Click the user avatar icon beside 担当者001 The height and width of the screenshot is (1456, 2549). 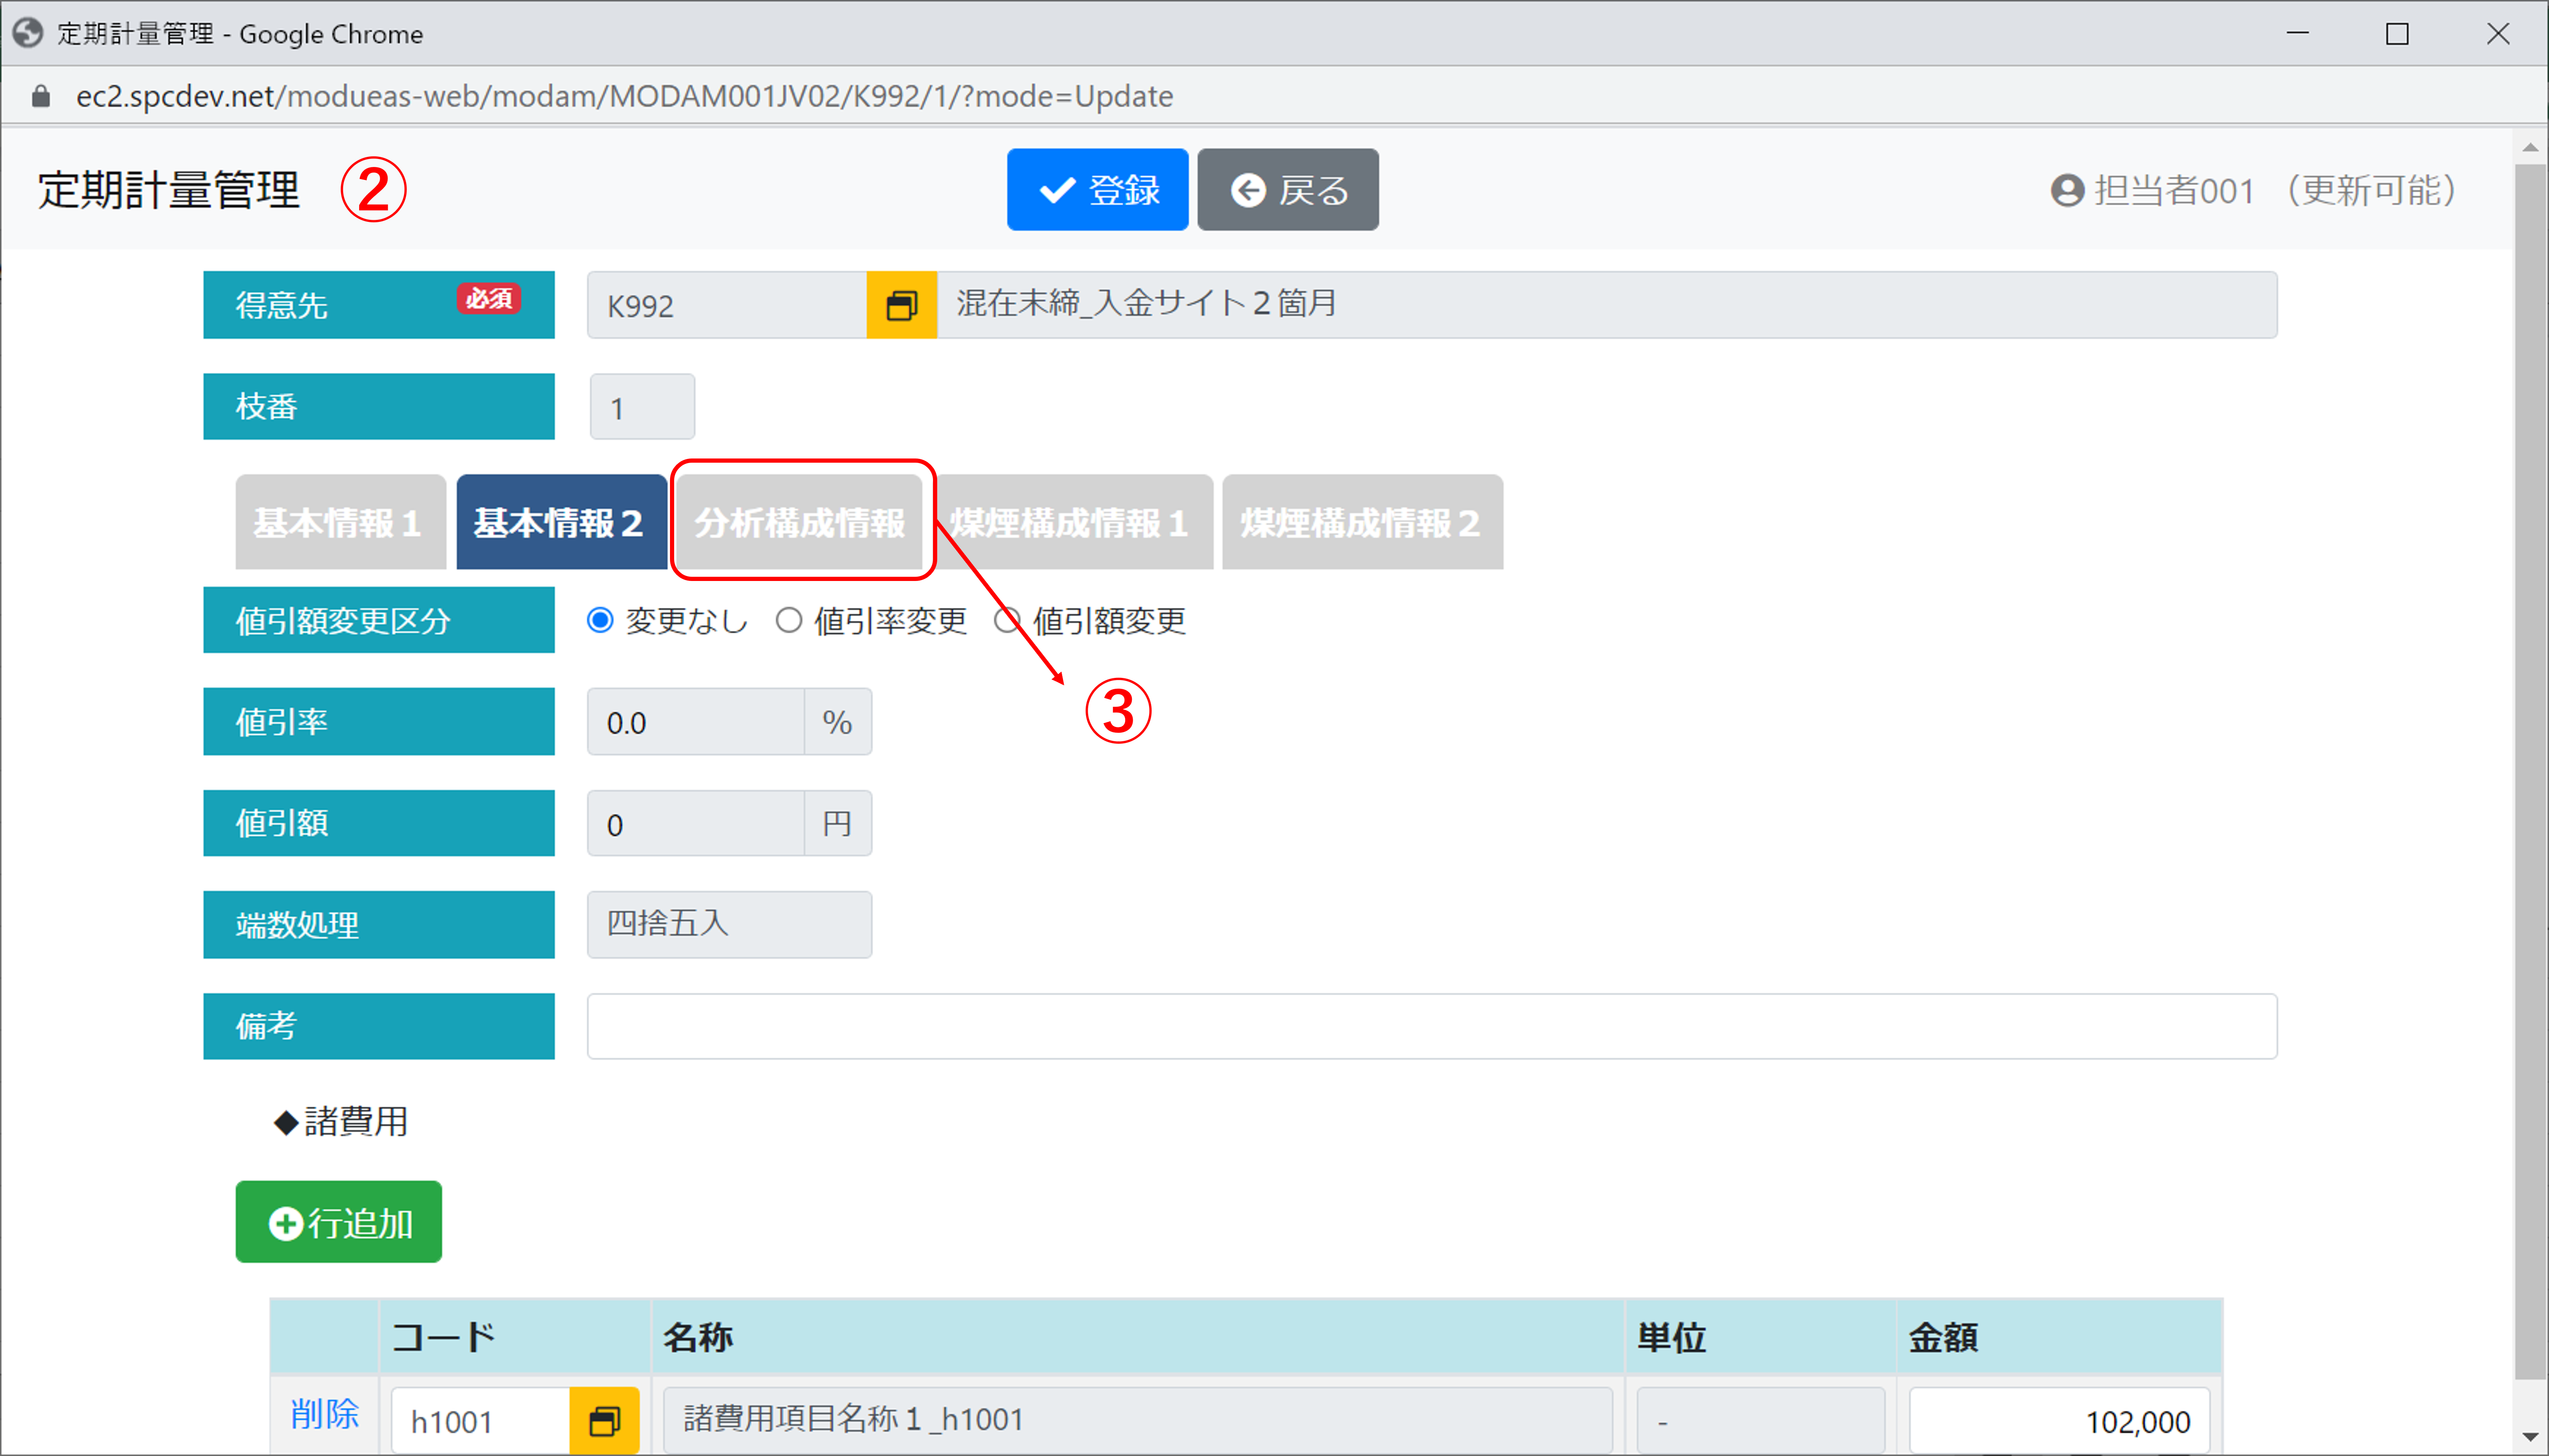(2067, 190)
